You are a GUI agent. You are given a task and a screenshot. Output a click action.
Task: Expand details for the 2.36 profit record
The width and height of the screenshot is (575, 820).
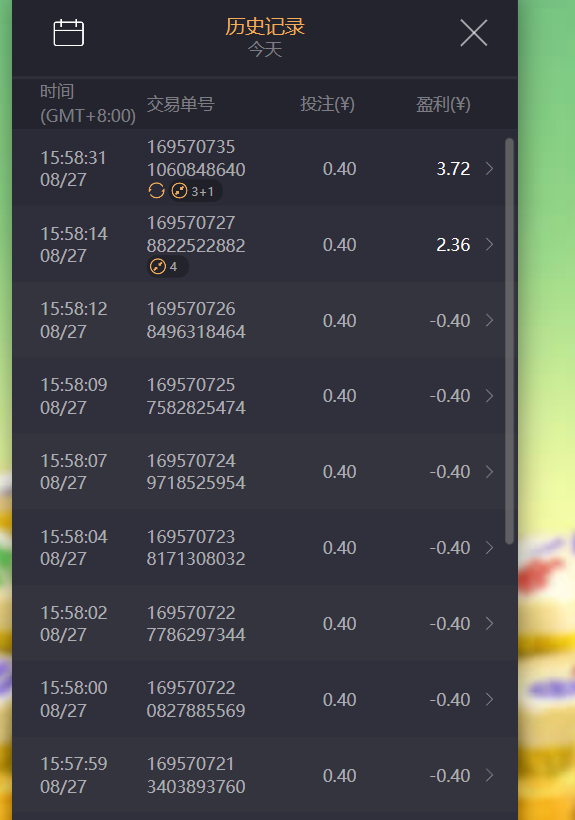click(x=489, y=244)
